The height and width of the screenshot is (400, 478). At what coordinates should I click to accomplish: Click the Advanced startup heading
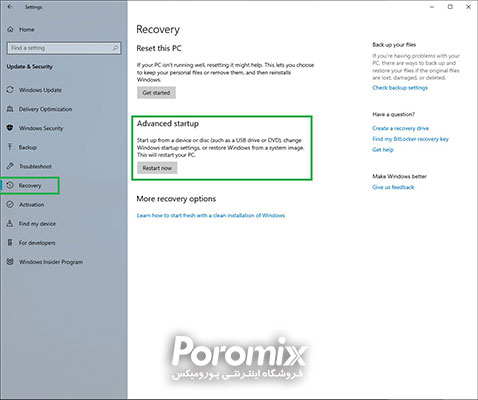(x=168, y=124)
